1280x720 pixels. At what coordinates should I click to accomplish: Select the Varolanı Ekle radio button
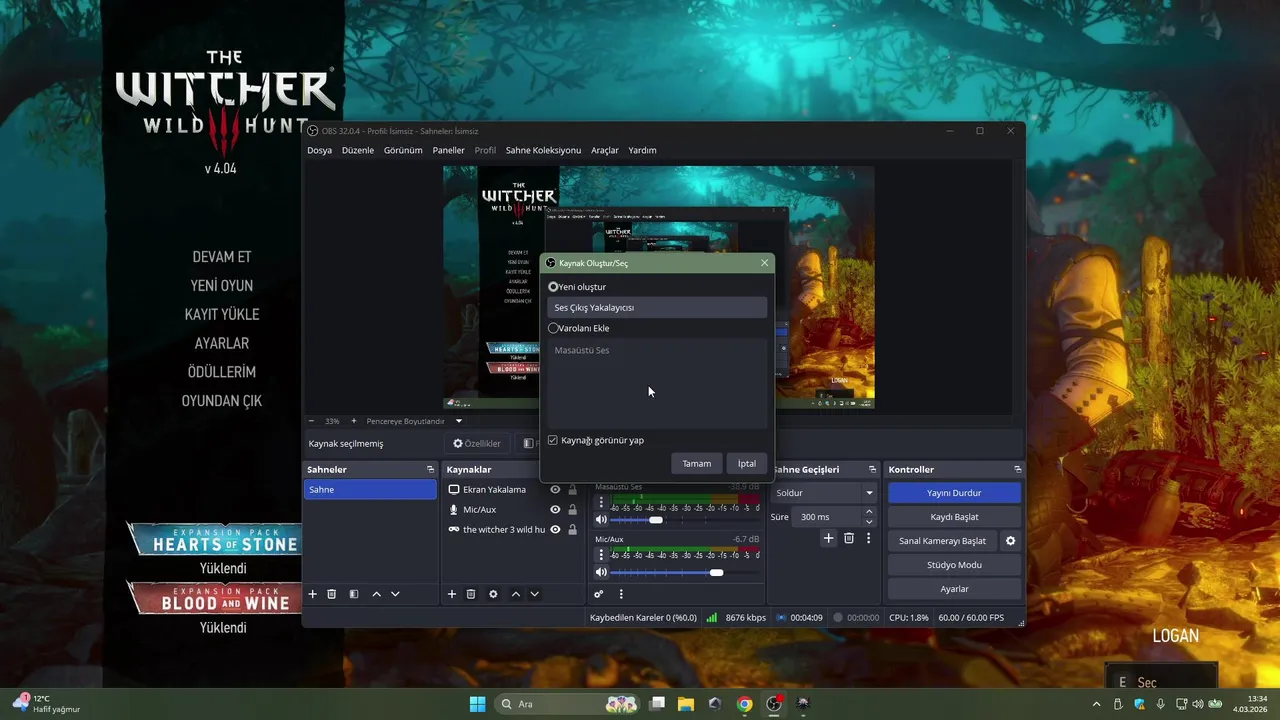pyautogui.click(x=553, y=328)
